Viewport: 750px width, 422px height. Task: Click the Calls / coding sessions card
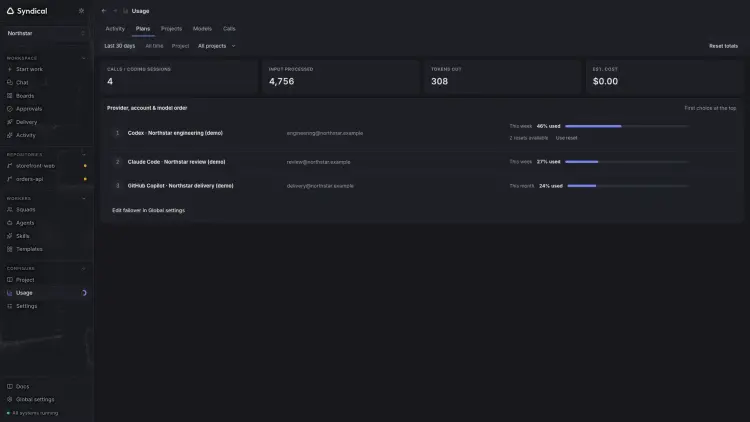(179, 77)
